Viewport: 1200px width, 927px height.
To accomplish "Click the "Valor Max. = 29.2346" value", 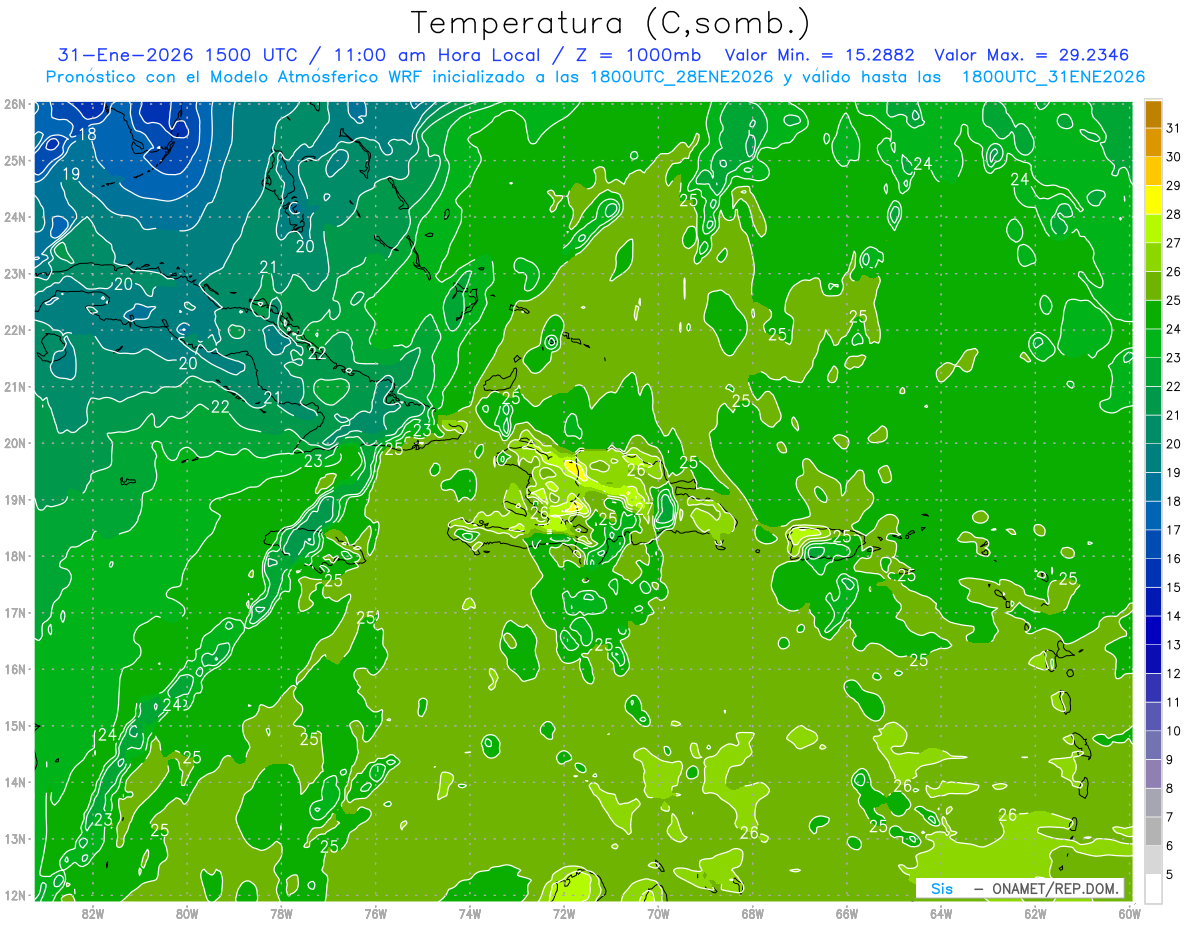I will (1032, 55).
